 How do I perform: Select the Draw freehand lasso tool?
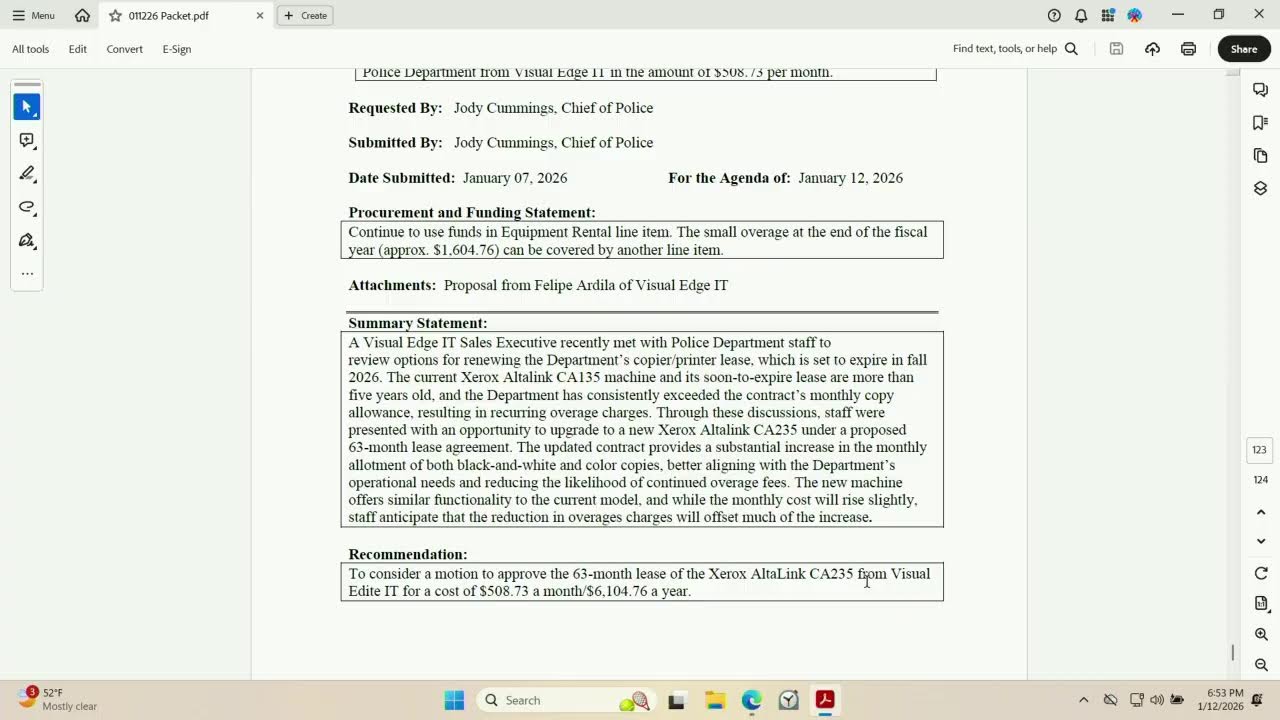coord(27,207)
